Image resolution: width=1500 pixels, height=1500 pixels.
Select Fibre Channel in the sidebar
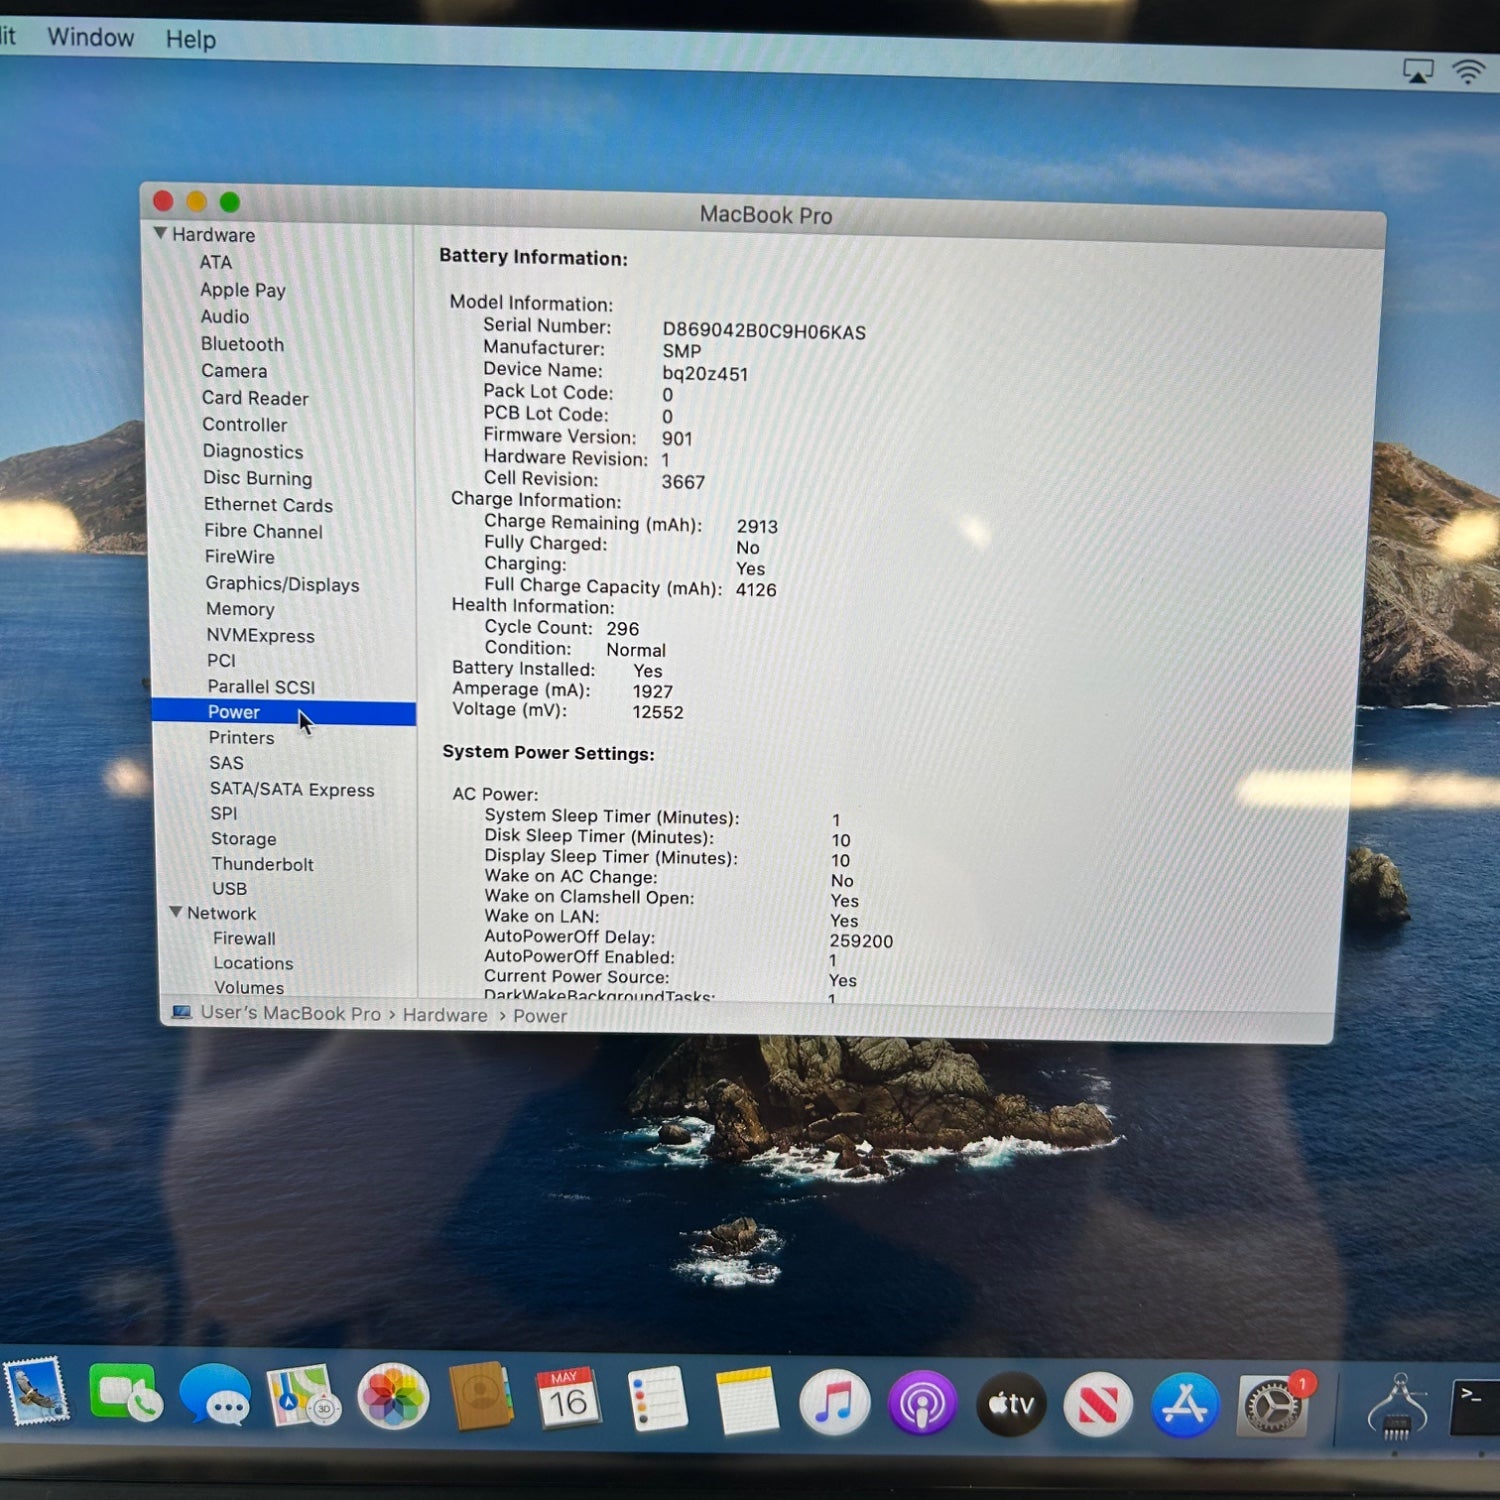(263, 531)
